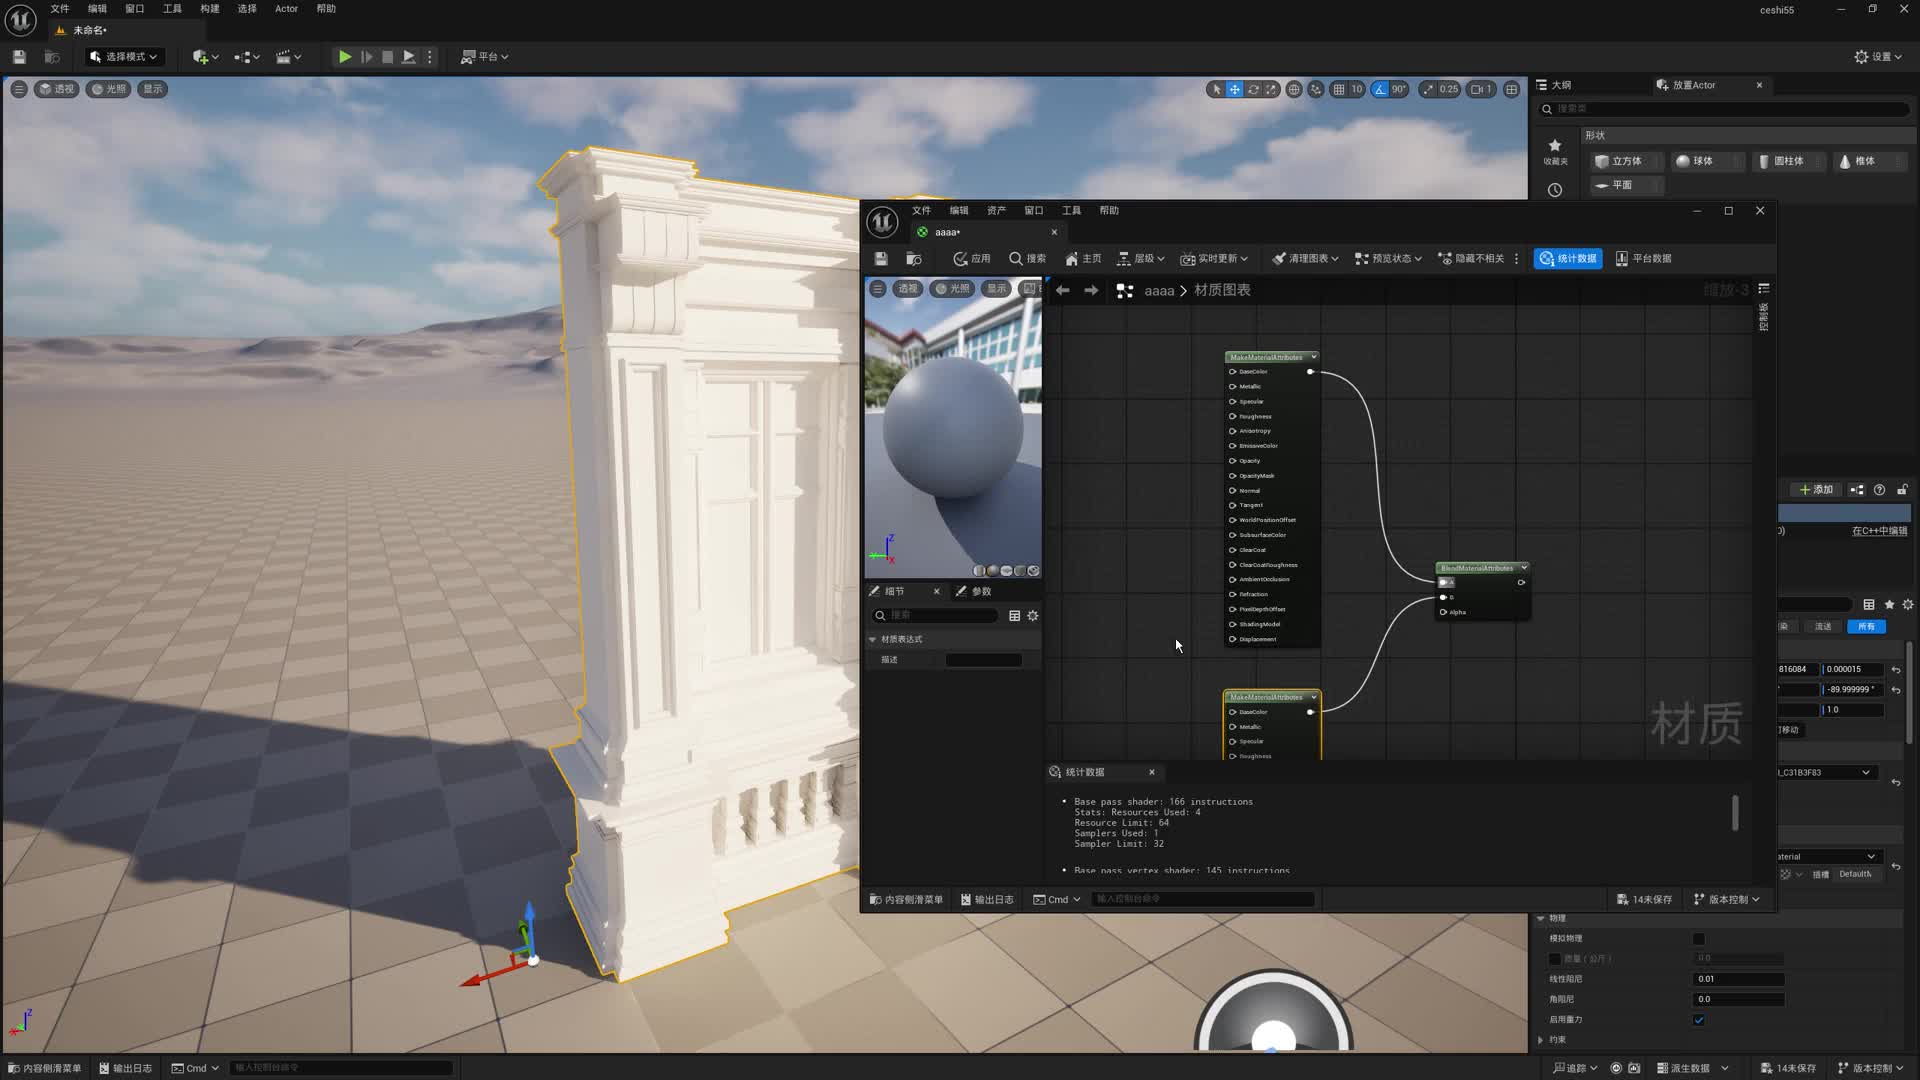The height and width of the screenshot is (1080, 1920).
Task: Click 主页 (Home) icon in material toolbar
Action: [1083, 259]
